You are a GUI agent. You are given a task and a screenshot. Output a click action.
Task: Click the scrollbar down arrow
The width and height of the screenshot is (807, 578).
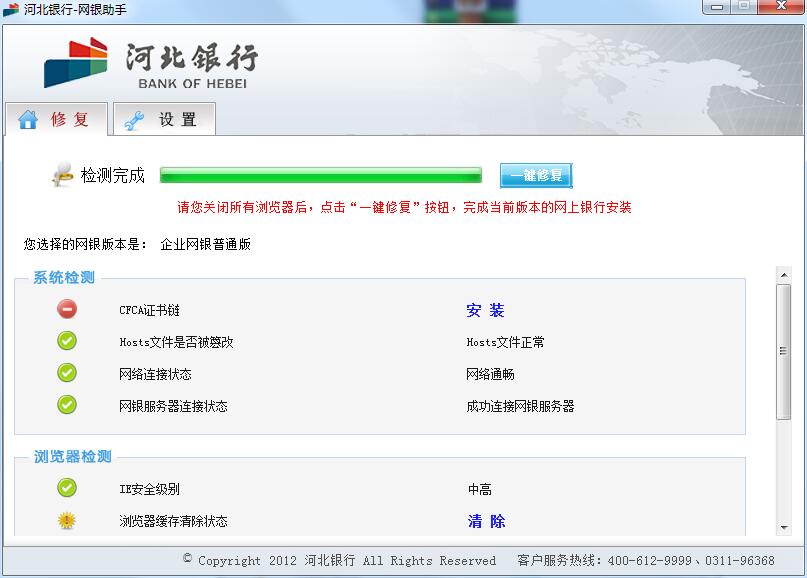(784, 528)
